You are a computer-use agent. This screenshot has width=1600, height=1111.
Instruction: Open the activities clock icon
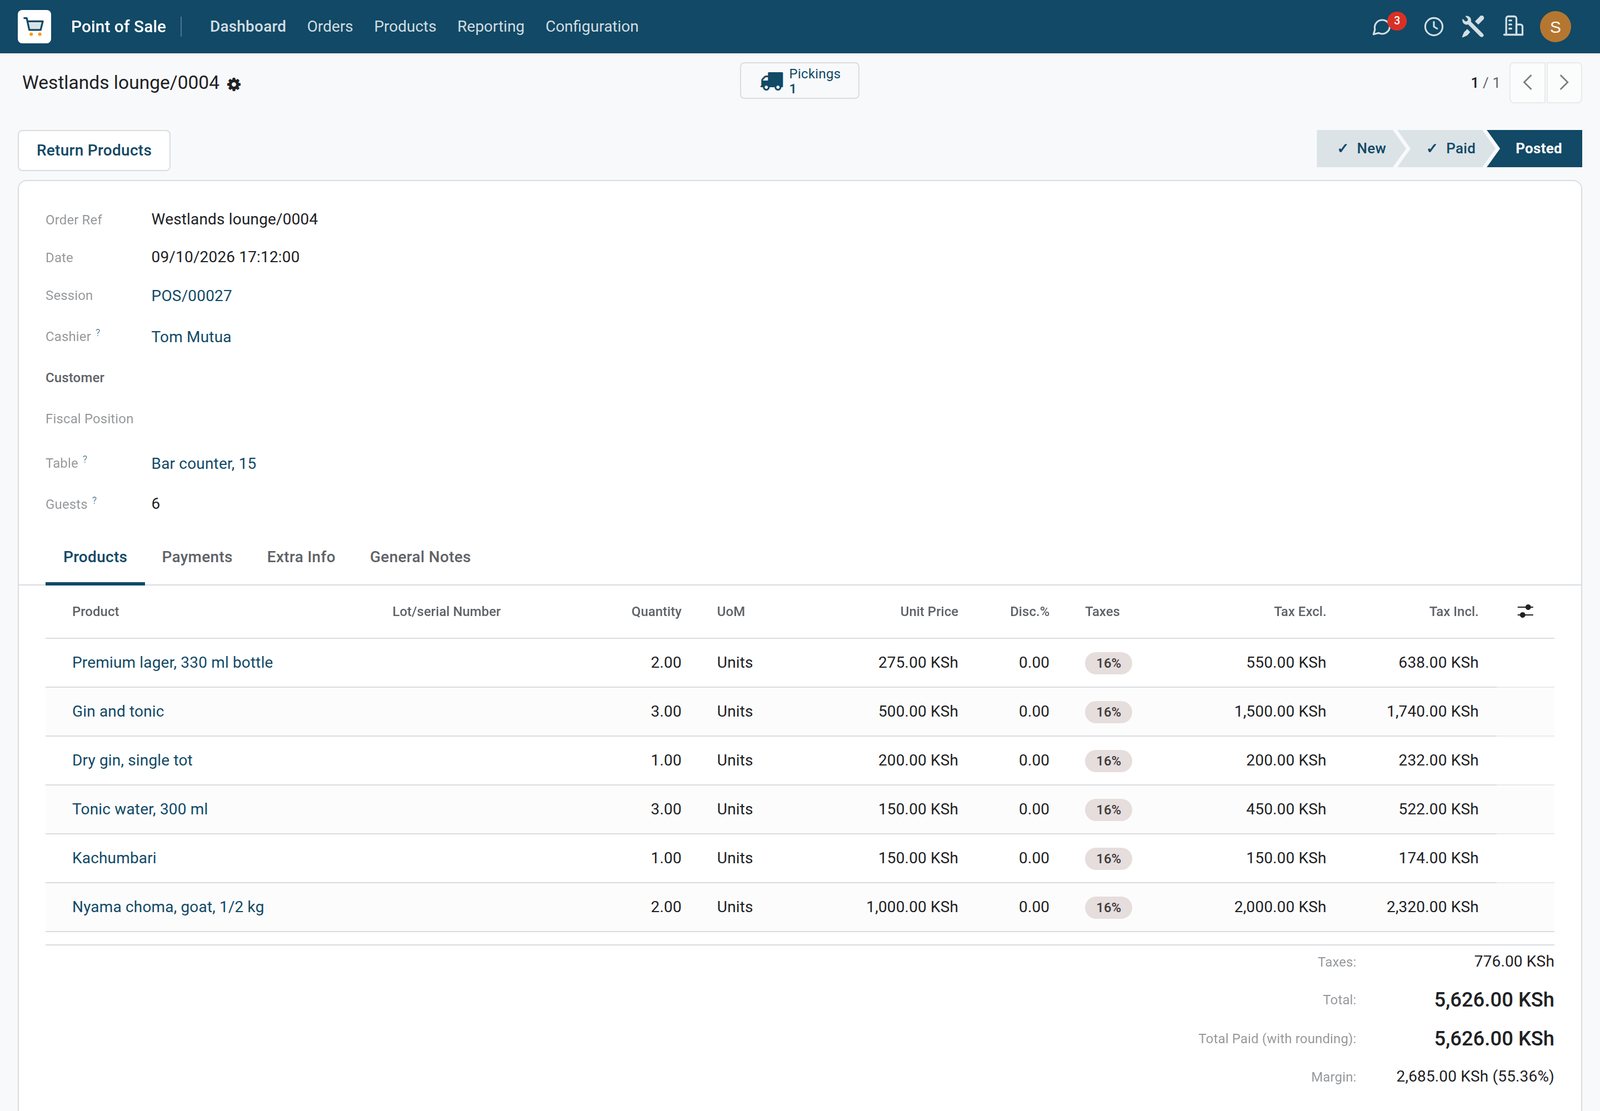tap(1434, 27)
